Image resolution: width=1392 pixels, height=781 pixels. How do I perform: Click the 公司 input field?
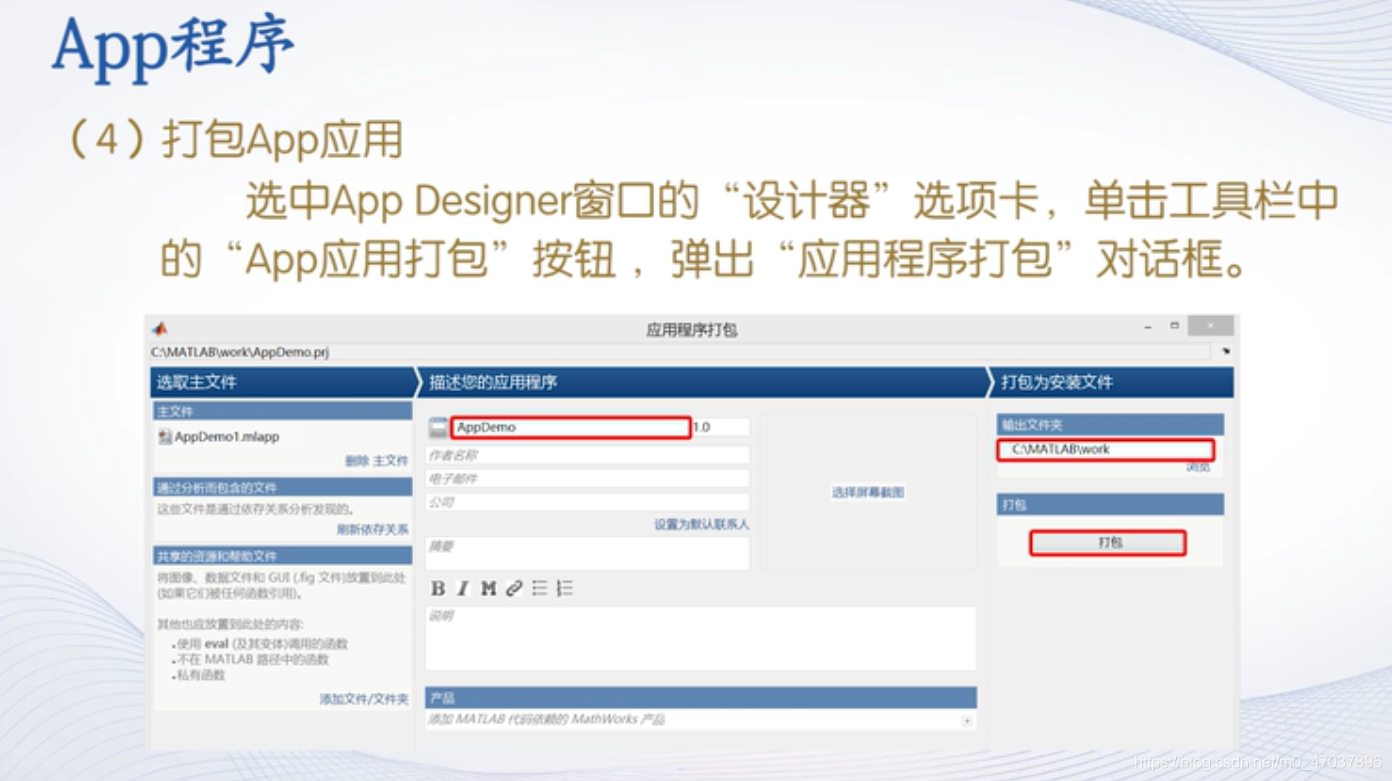(x=587, y=502)
